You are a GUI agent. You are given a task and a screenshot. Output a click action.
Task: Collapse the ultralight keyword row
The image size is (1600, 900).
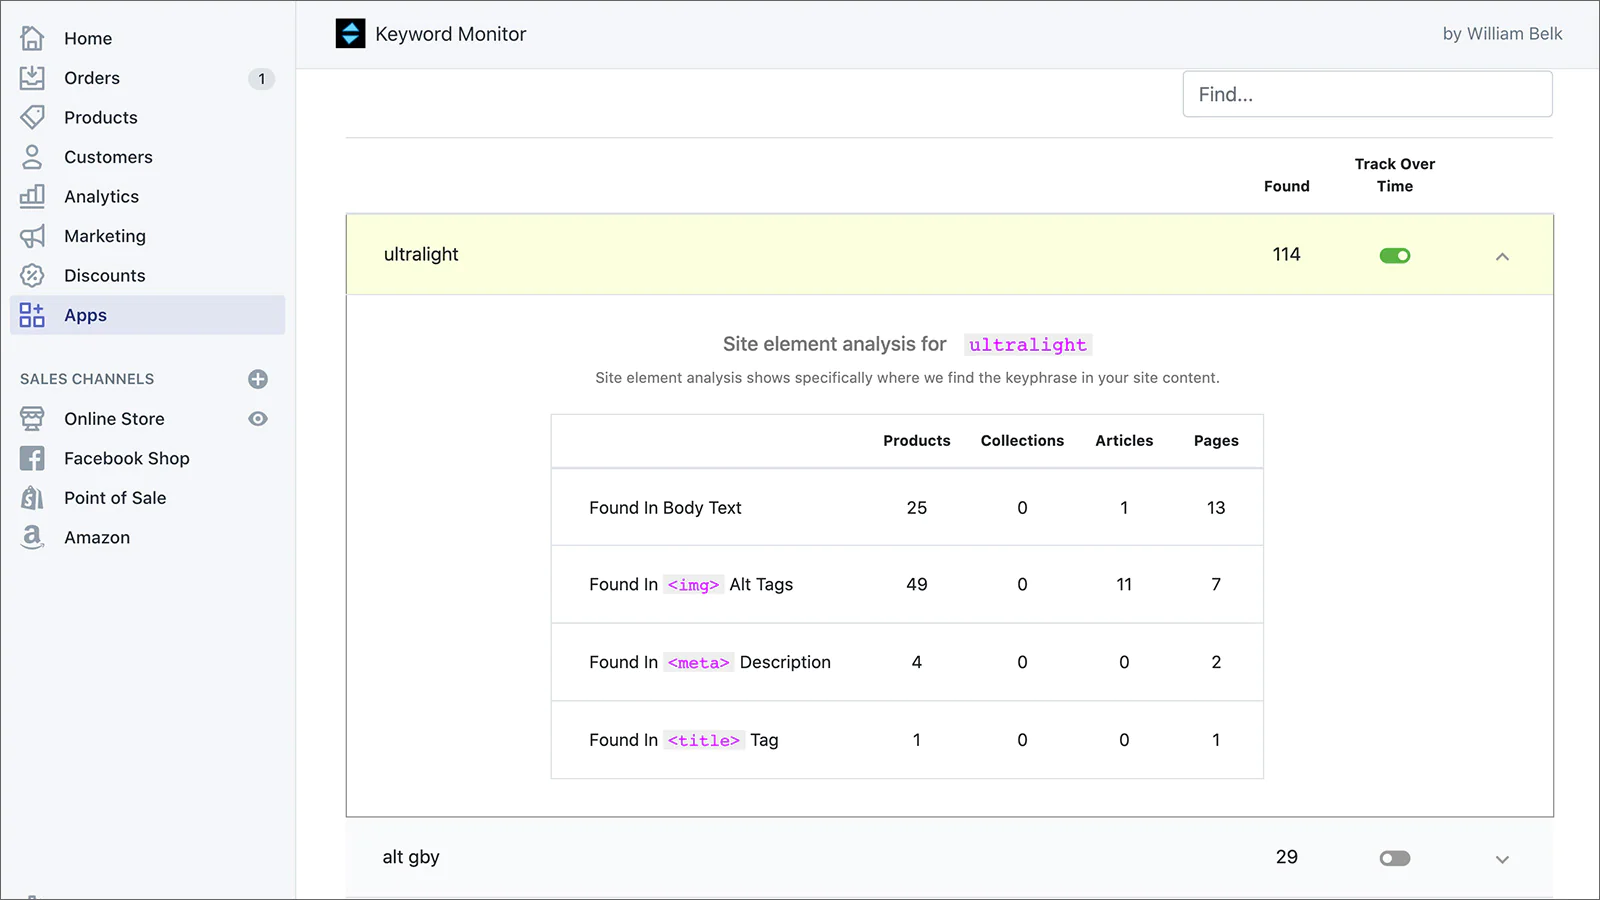pos(1501,257)
